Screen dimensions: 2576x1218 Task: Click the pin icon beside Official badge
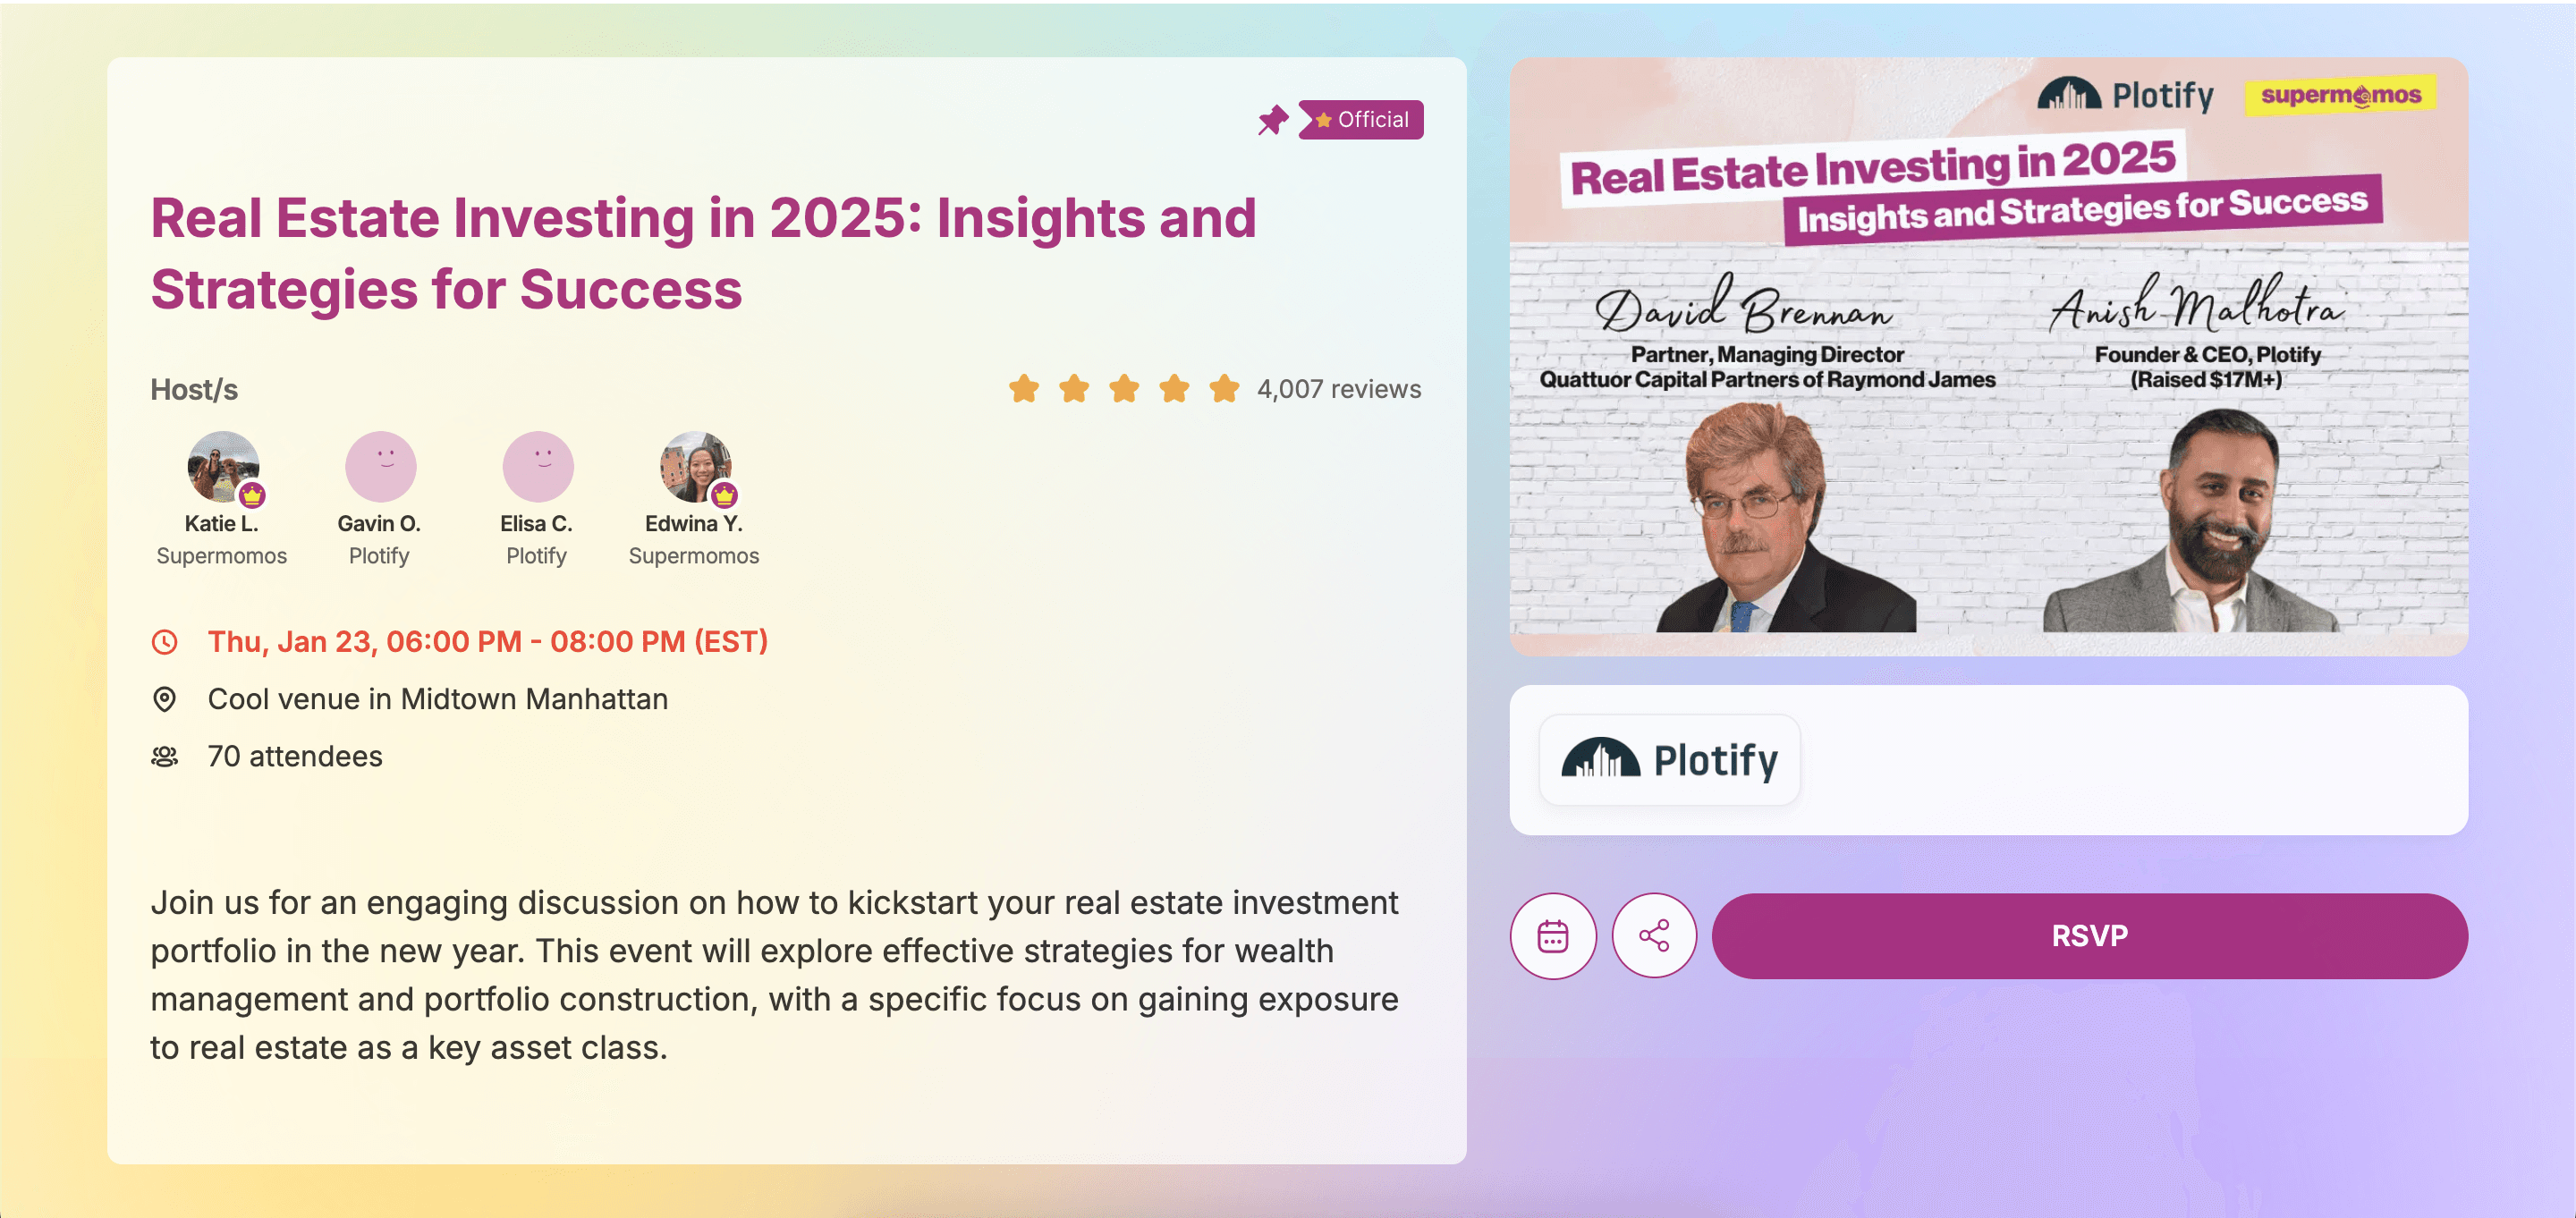[1272, 120]
